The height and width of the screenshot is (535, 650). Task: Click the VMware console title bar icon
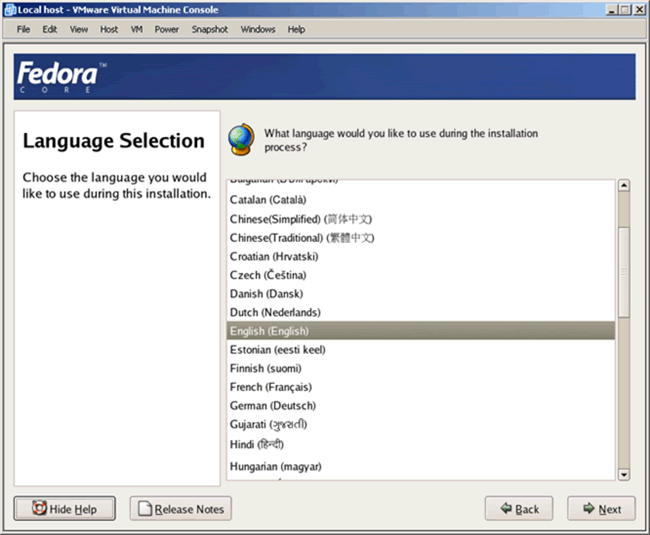(x=9, y=9)
